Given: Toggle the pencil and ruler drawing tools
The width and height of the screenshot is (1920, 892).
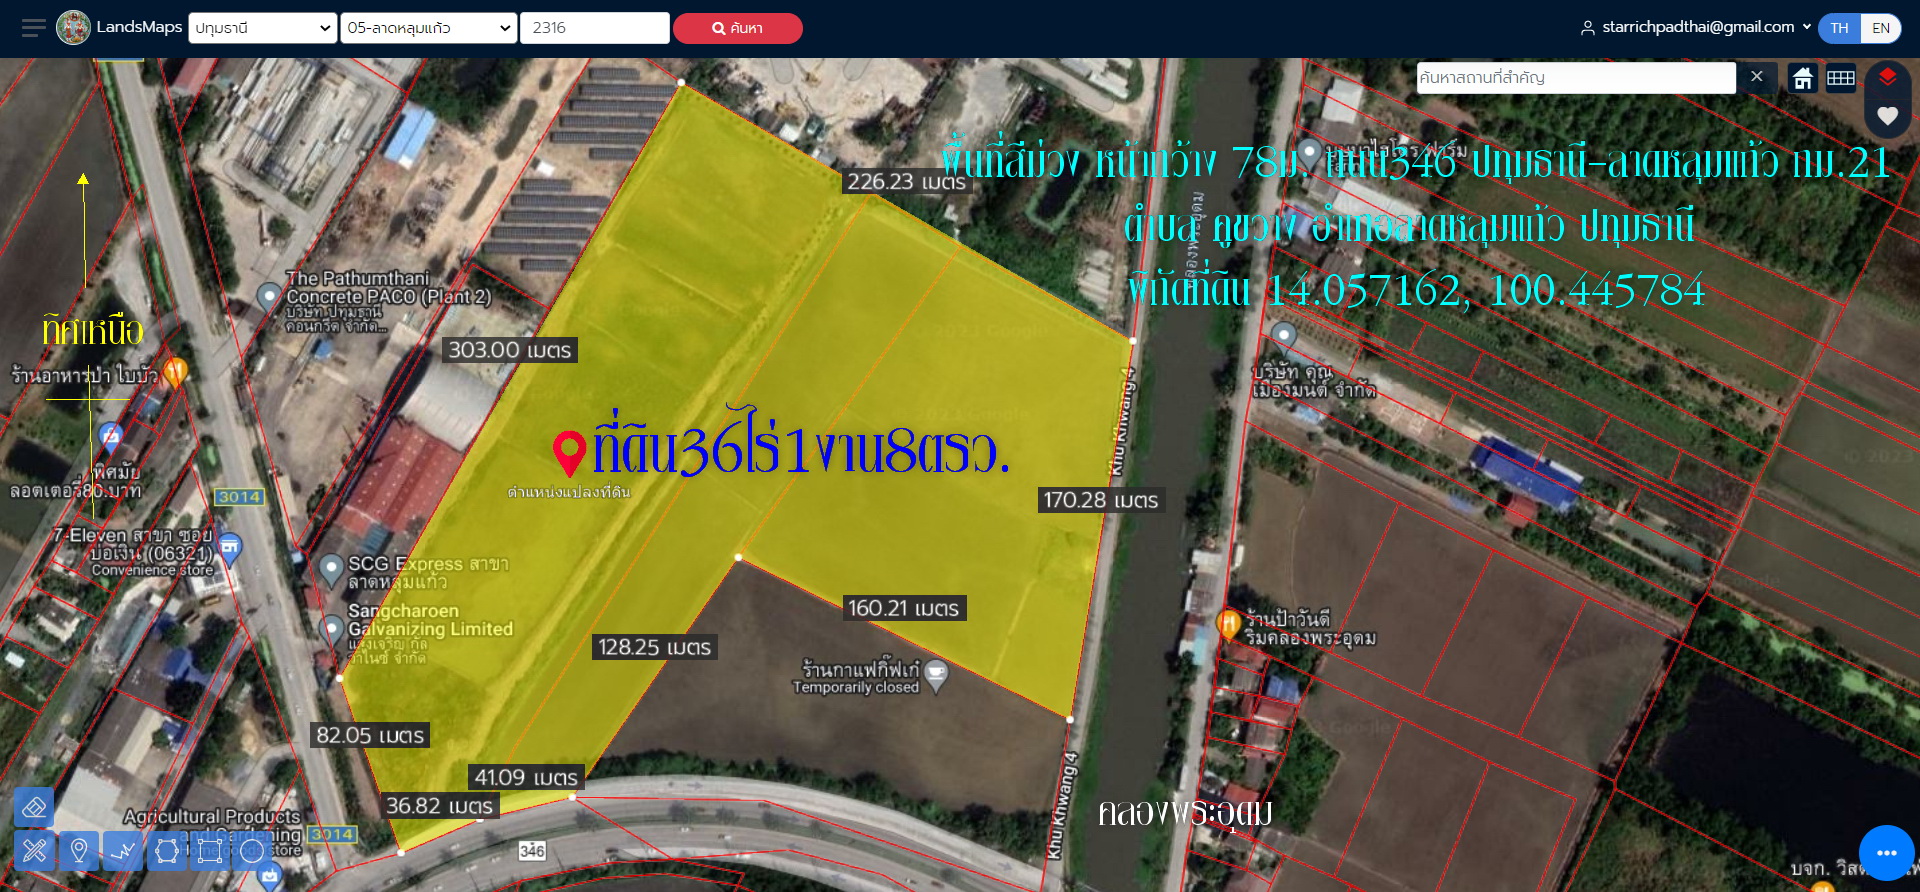Looking at the screenshot, I should 34,851.
